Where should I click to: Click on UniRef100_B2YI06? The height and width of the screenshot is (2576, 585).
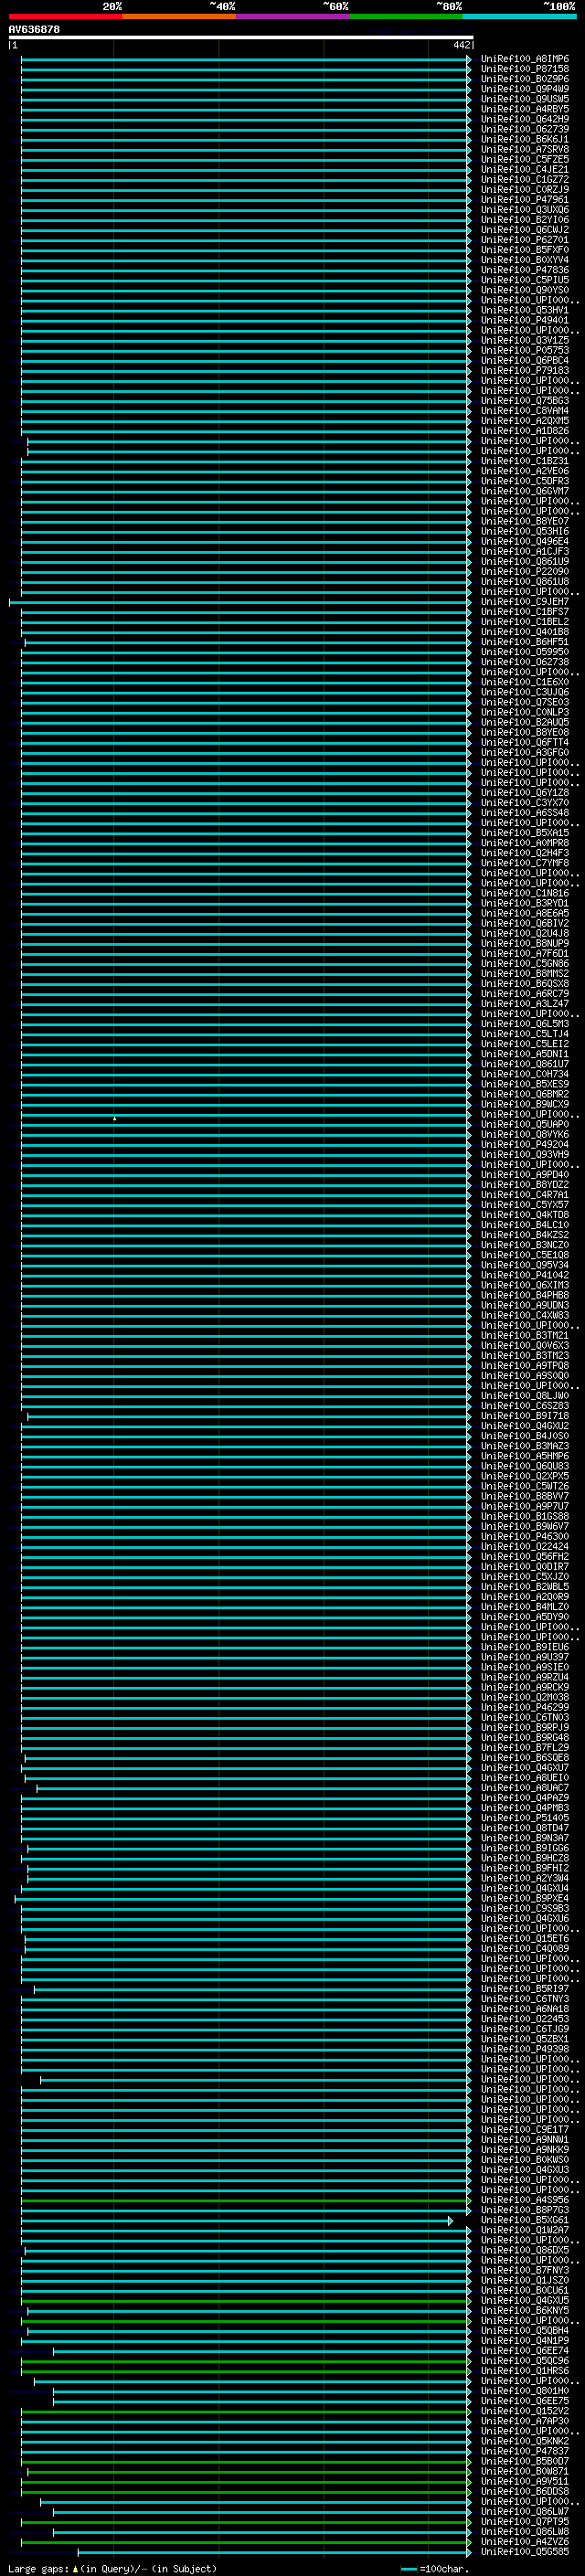tap(525, 219)
